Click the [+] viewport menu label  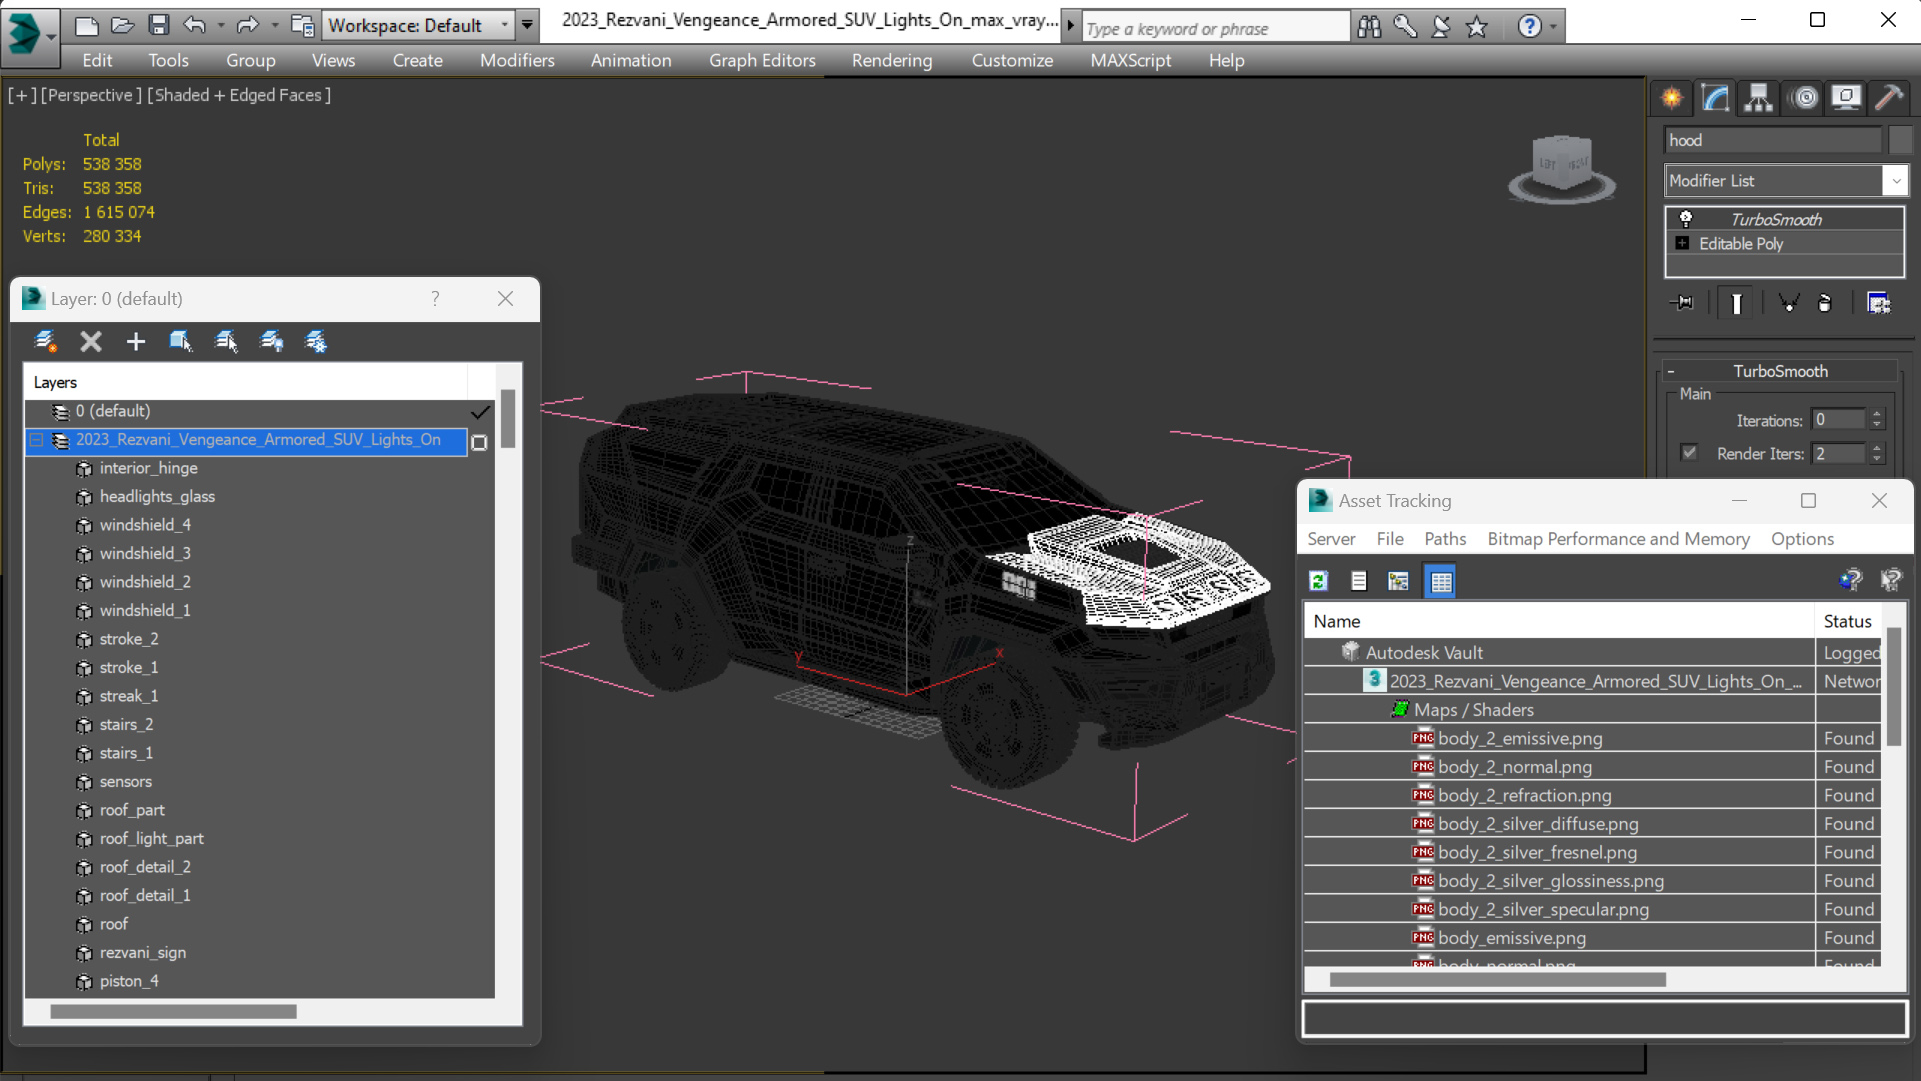(x=22, y=95)
